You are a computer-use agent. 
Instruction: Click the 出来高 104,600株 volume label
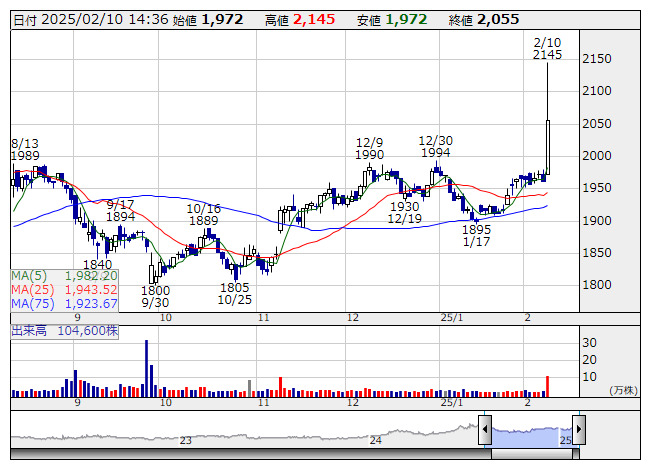tap(65, 331)
